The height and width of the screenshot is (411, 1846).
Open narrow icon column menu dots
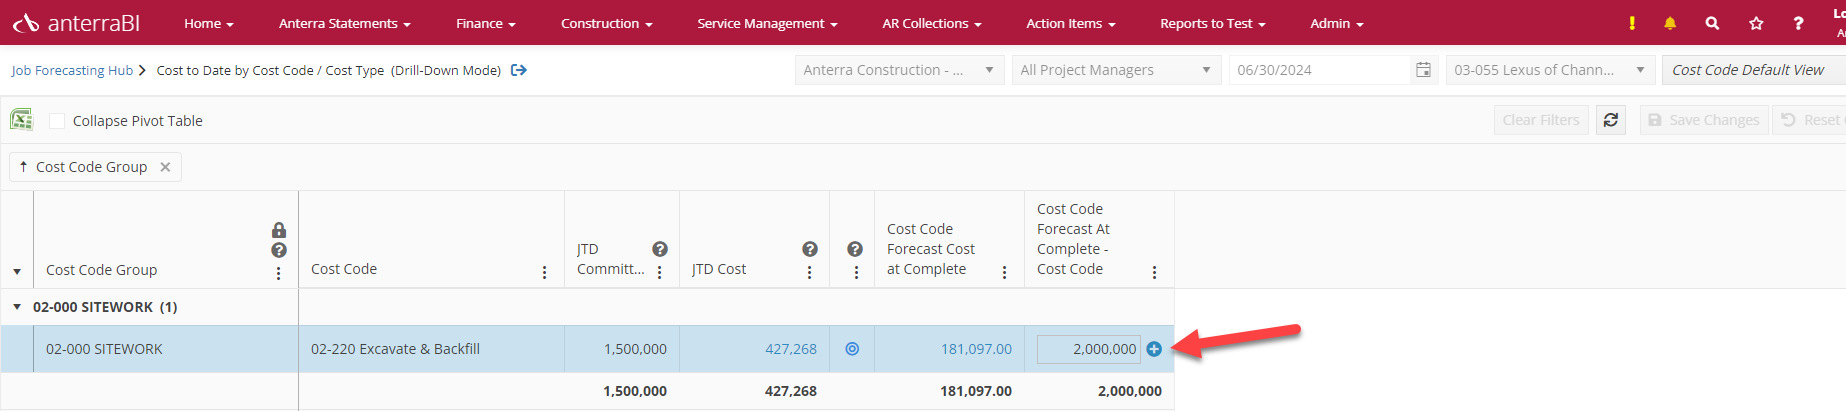coord(856,272)
